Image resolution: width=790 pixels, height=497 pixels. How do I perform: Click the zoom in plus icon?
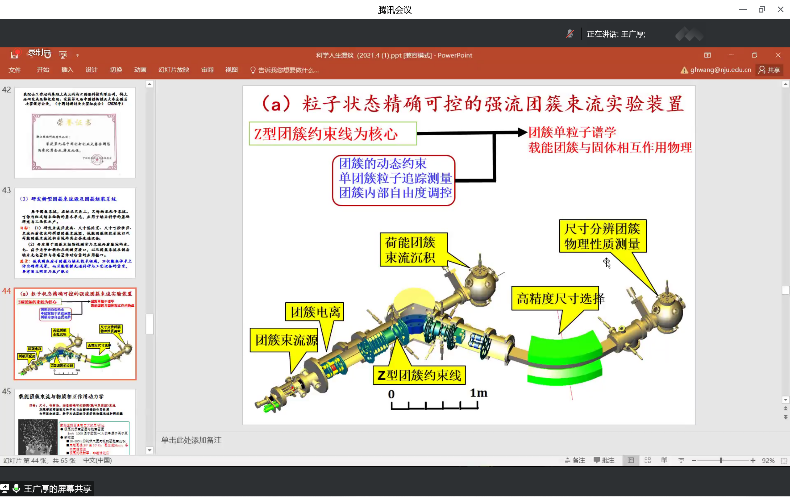753,460
